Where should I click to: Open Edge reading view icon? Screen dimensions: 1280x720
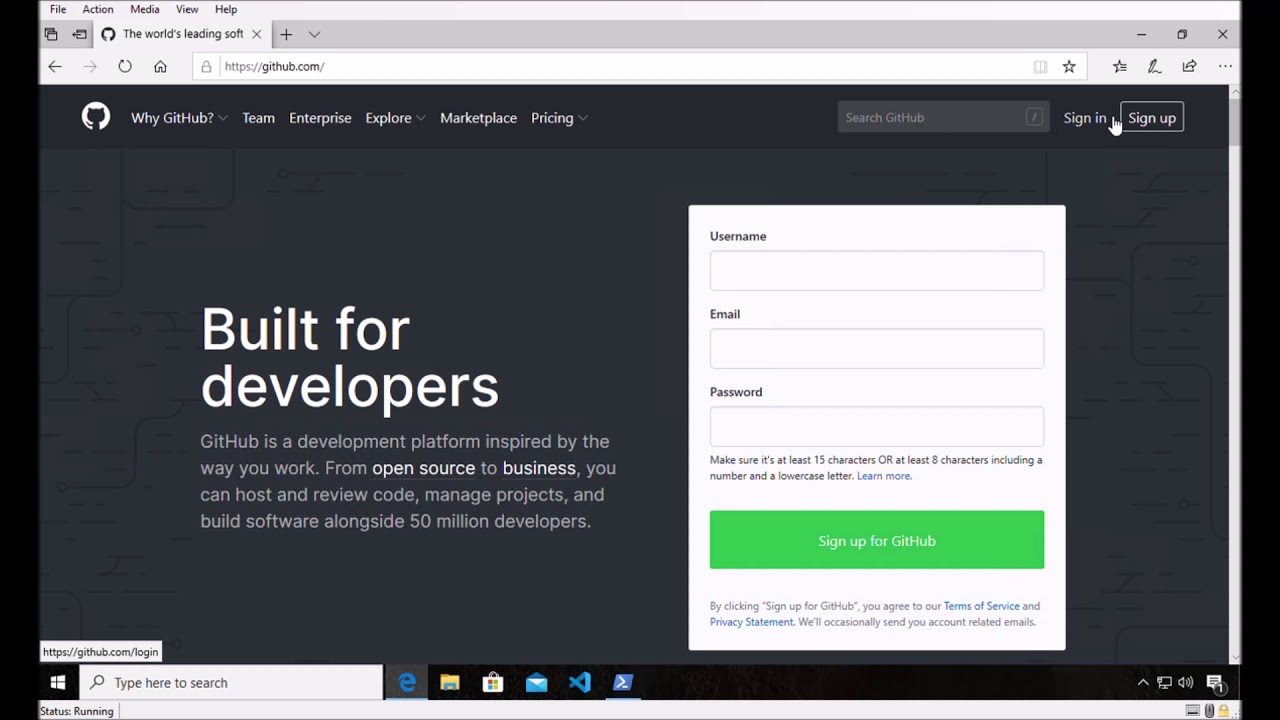[x=1040, y=66]
